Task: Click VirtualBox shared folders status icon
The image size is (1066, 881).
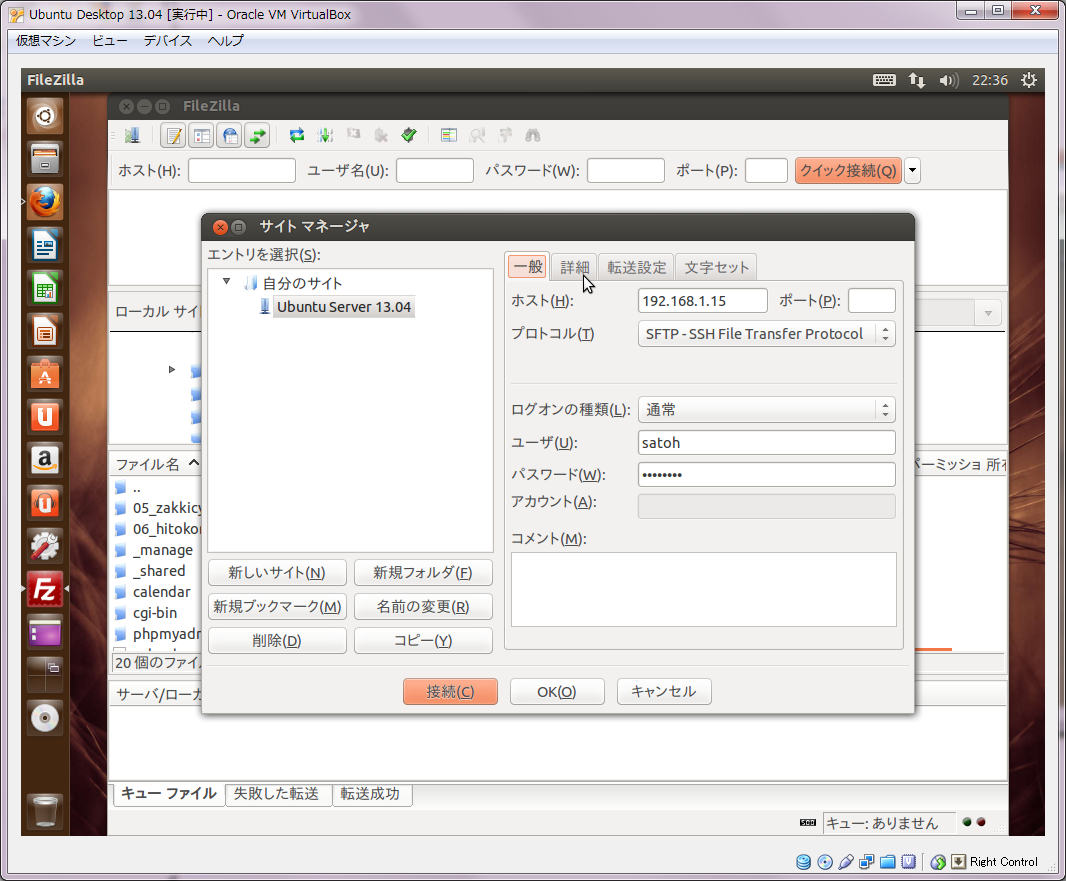Action: [887, 862]
